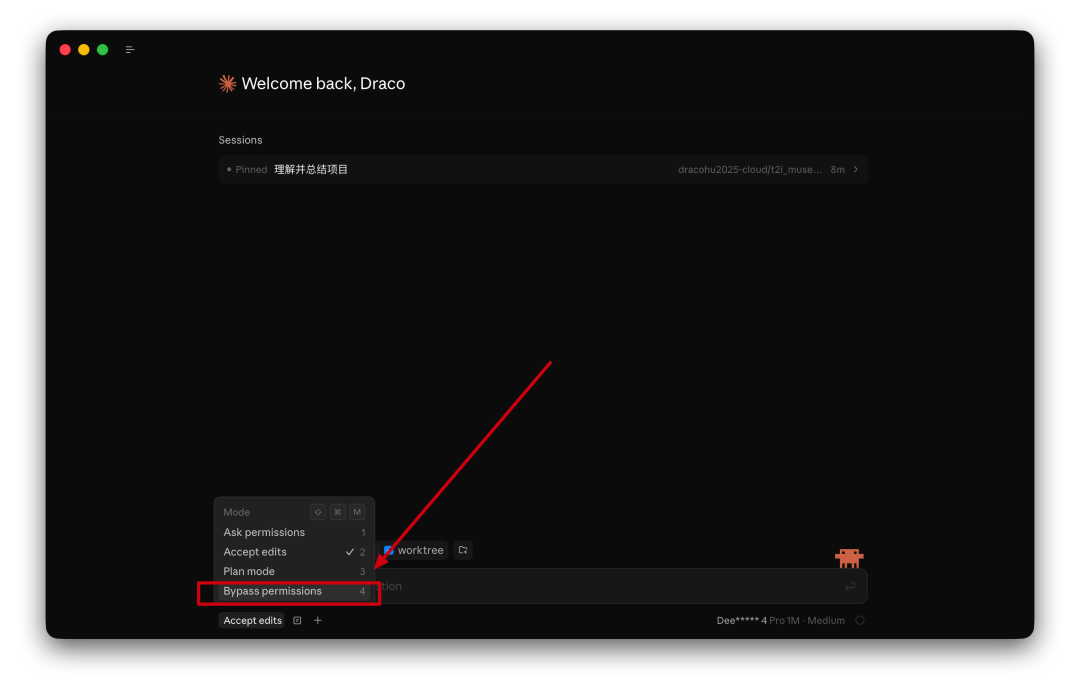Create a new worktree via the folder-plus icon

[x=462, y=550]
